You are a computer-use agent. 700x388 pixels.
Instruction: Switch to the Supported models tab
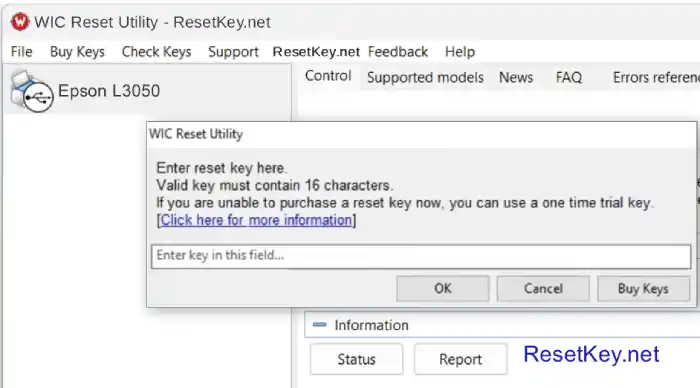click(425, 78)
